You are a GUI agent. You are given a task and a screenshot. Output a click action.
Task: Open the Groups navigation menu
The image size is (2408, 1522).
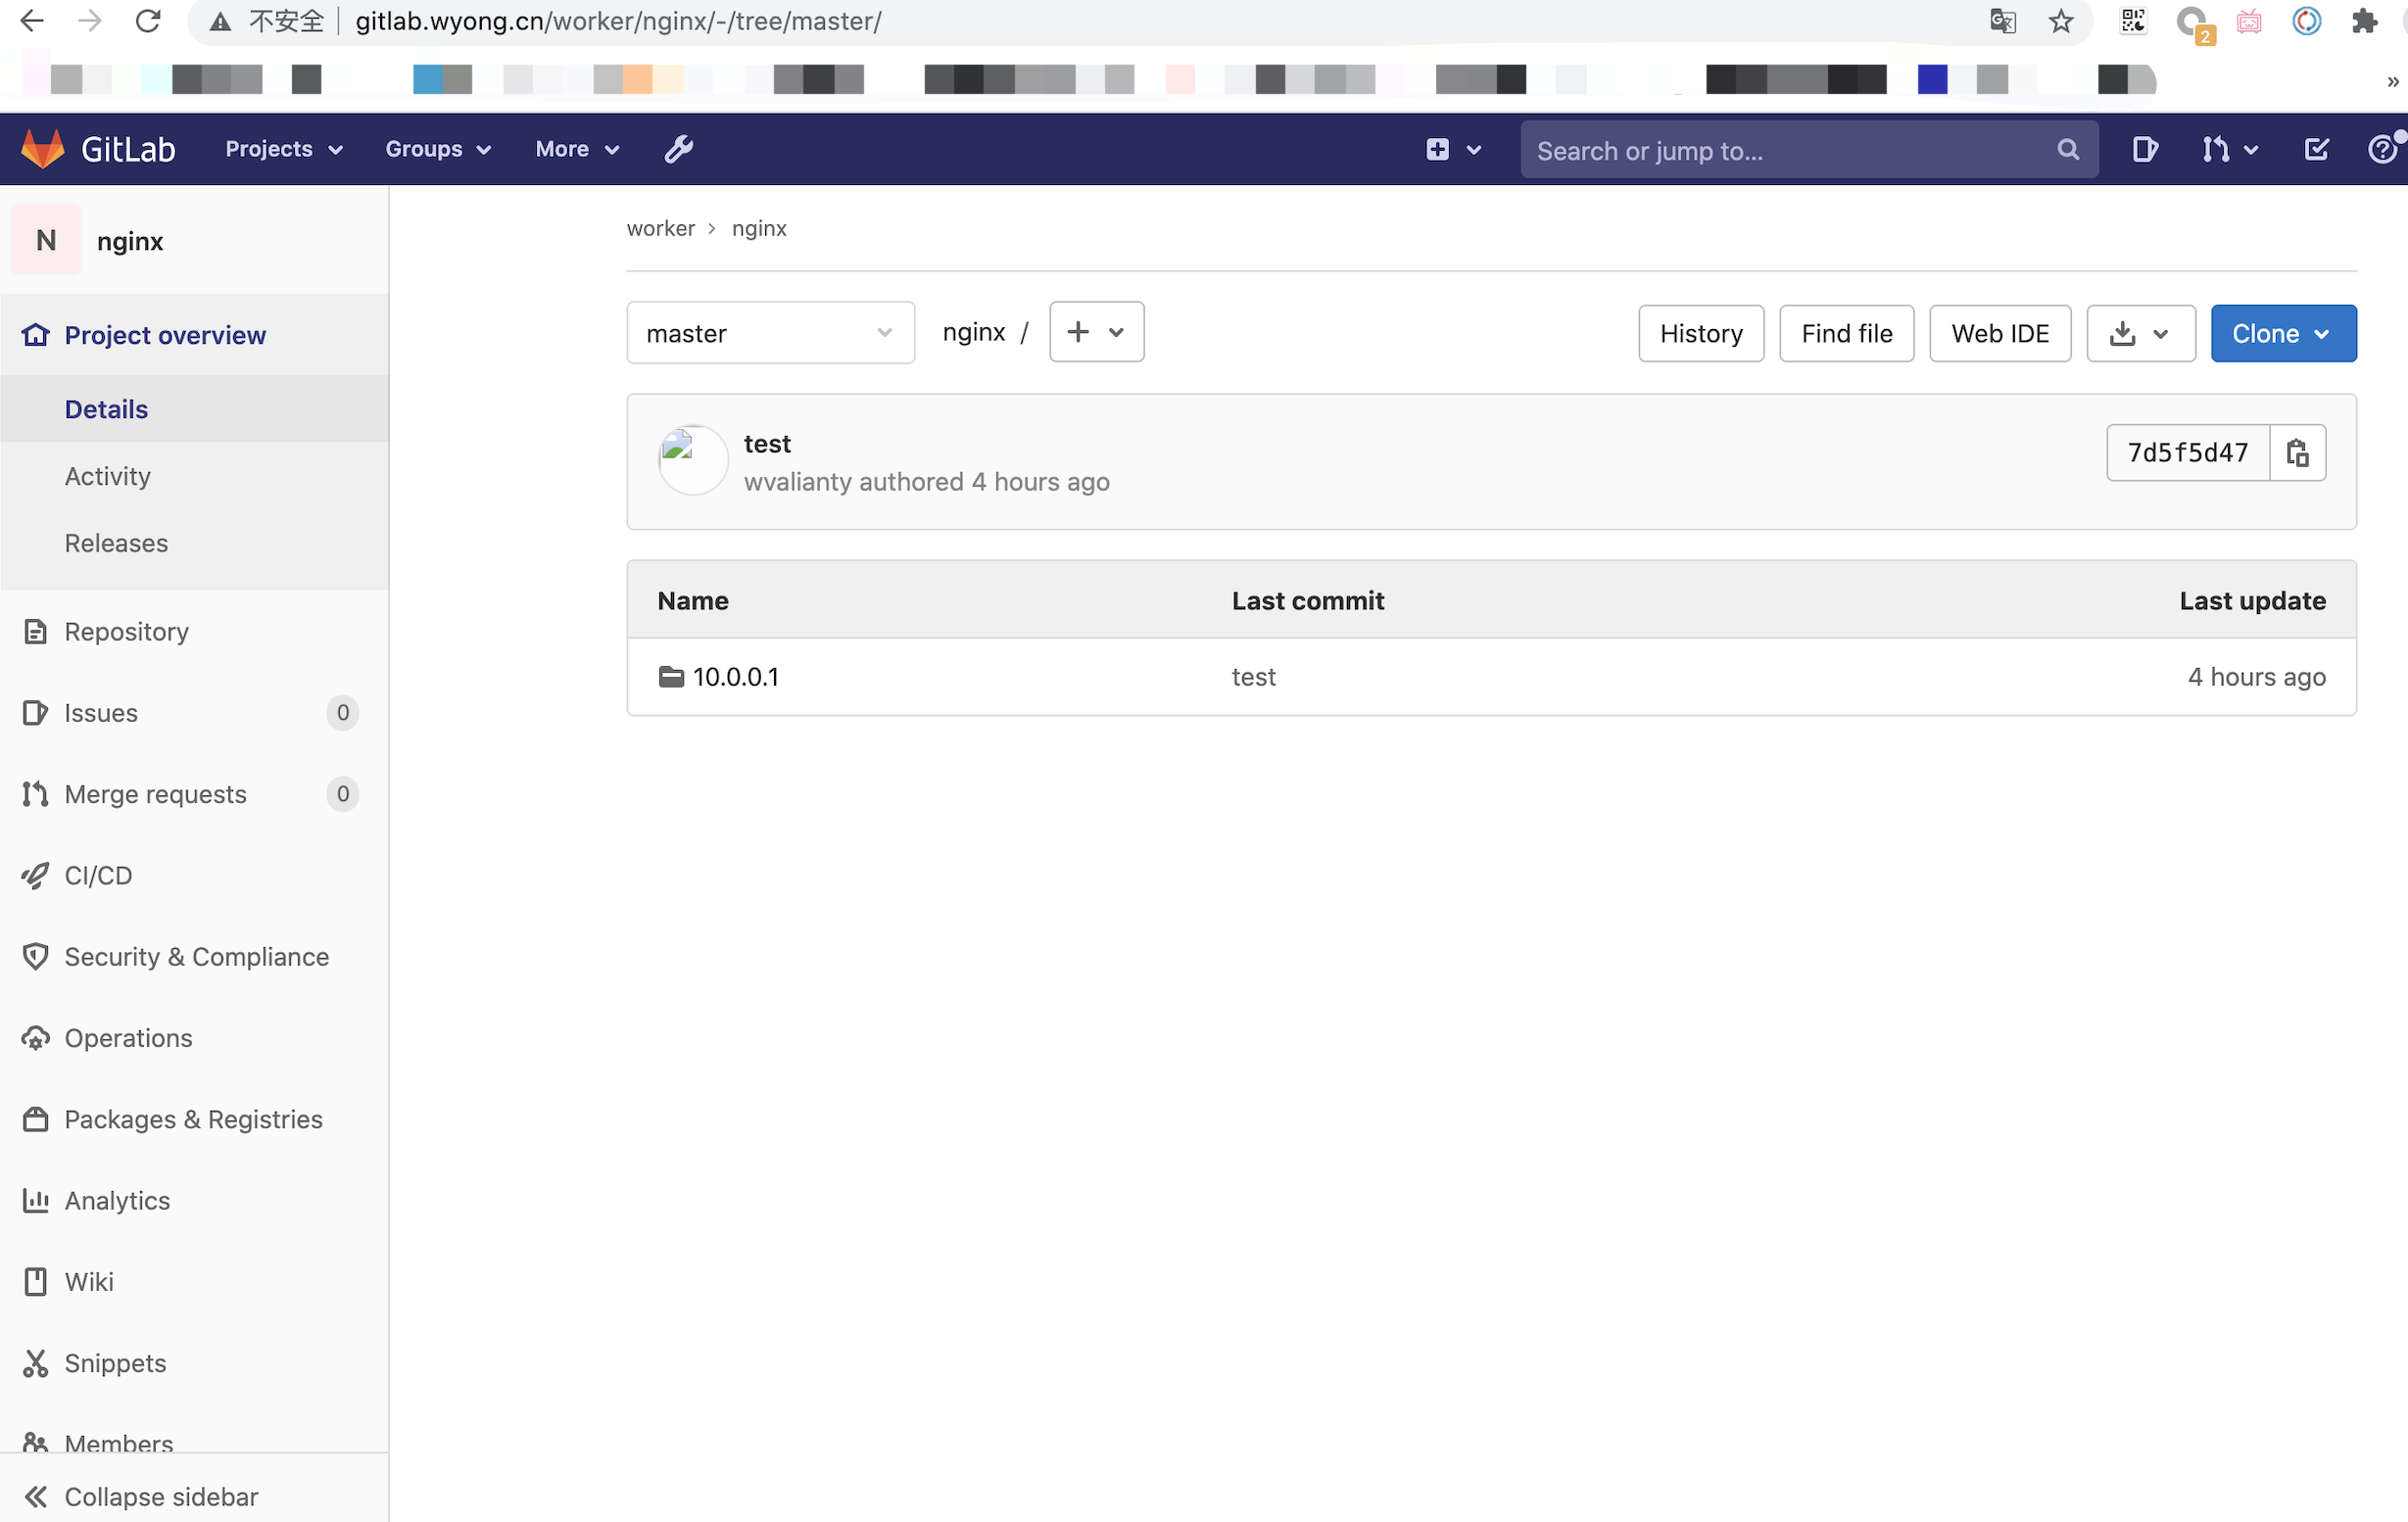click(x=437, y=149)
